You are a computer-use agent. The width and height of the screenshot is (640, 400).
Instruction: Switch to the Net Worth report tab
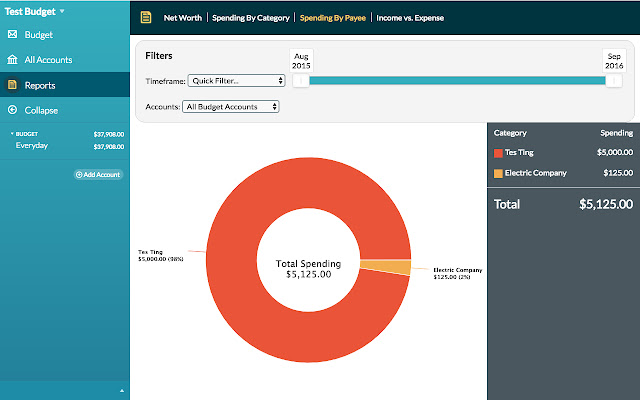coord(184,18)
